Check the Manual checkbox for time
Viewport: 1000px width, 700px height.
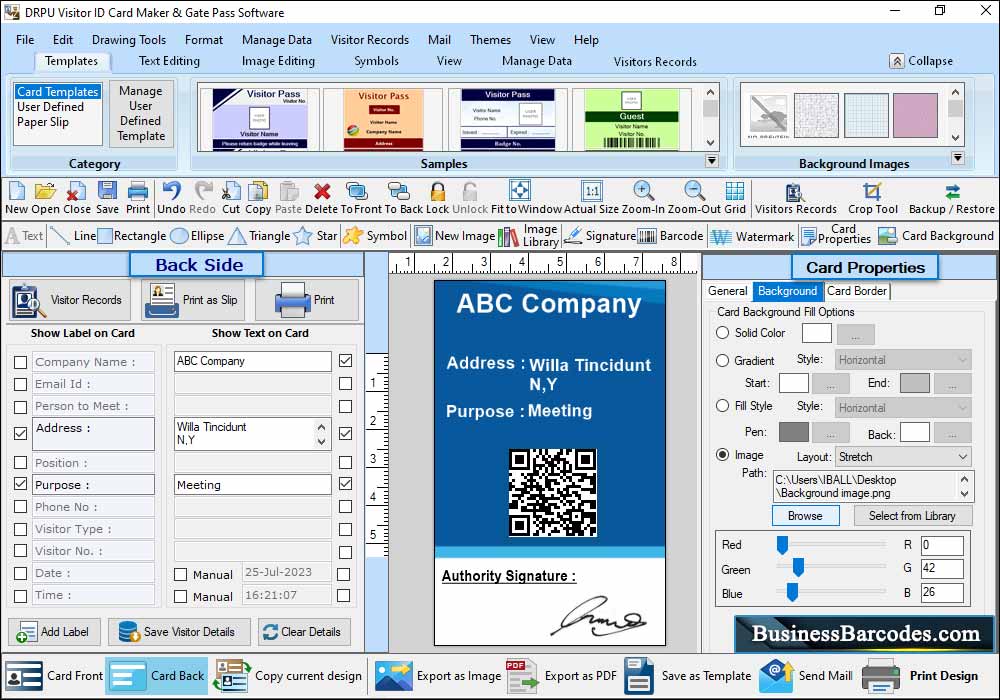point(180,597)
